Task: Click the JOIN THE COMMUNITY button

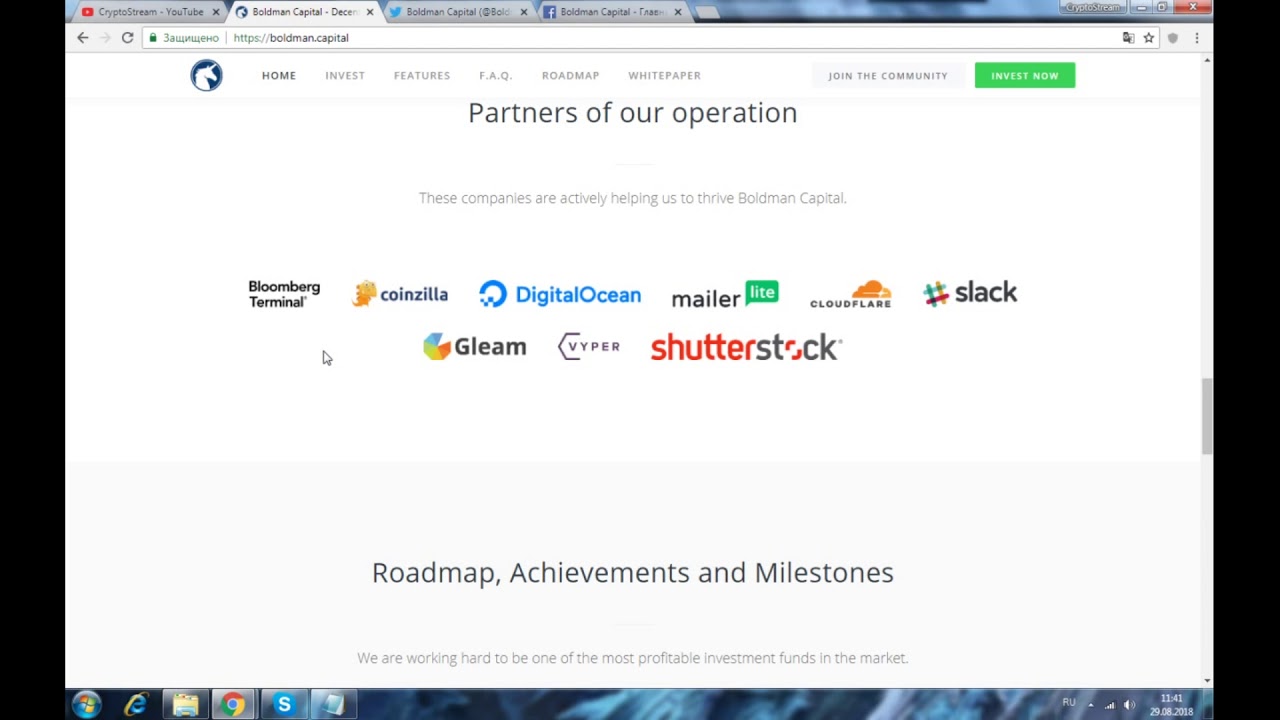Action: click(x=888, y=75)
